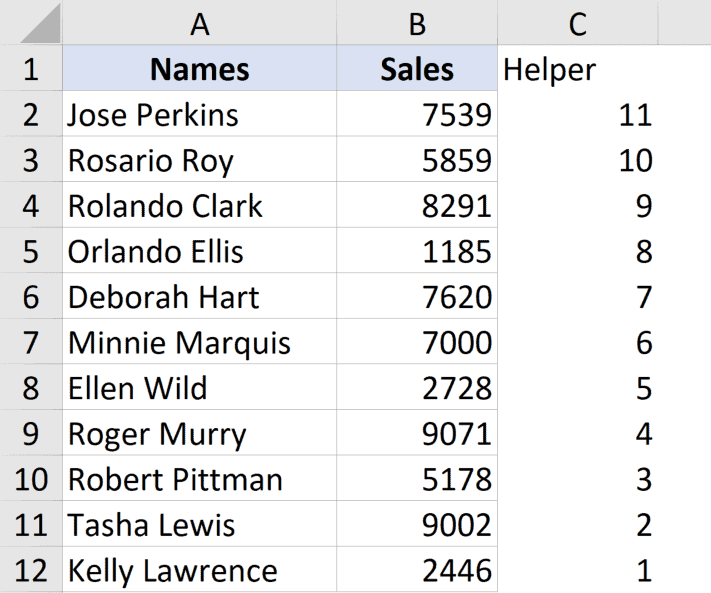Select row 5 header
Screen dimensions: 711x593
(31, 251)
